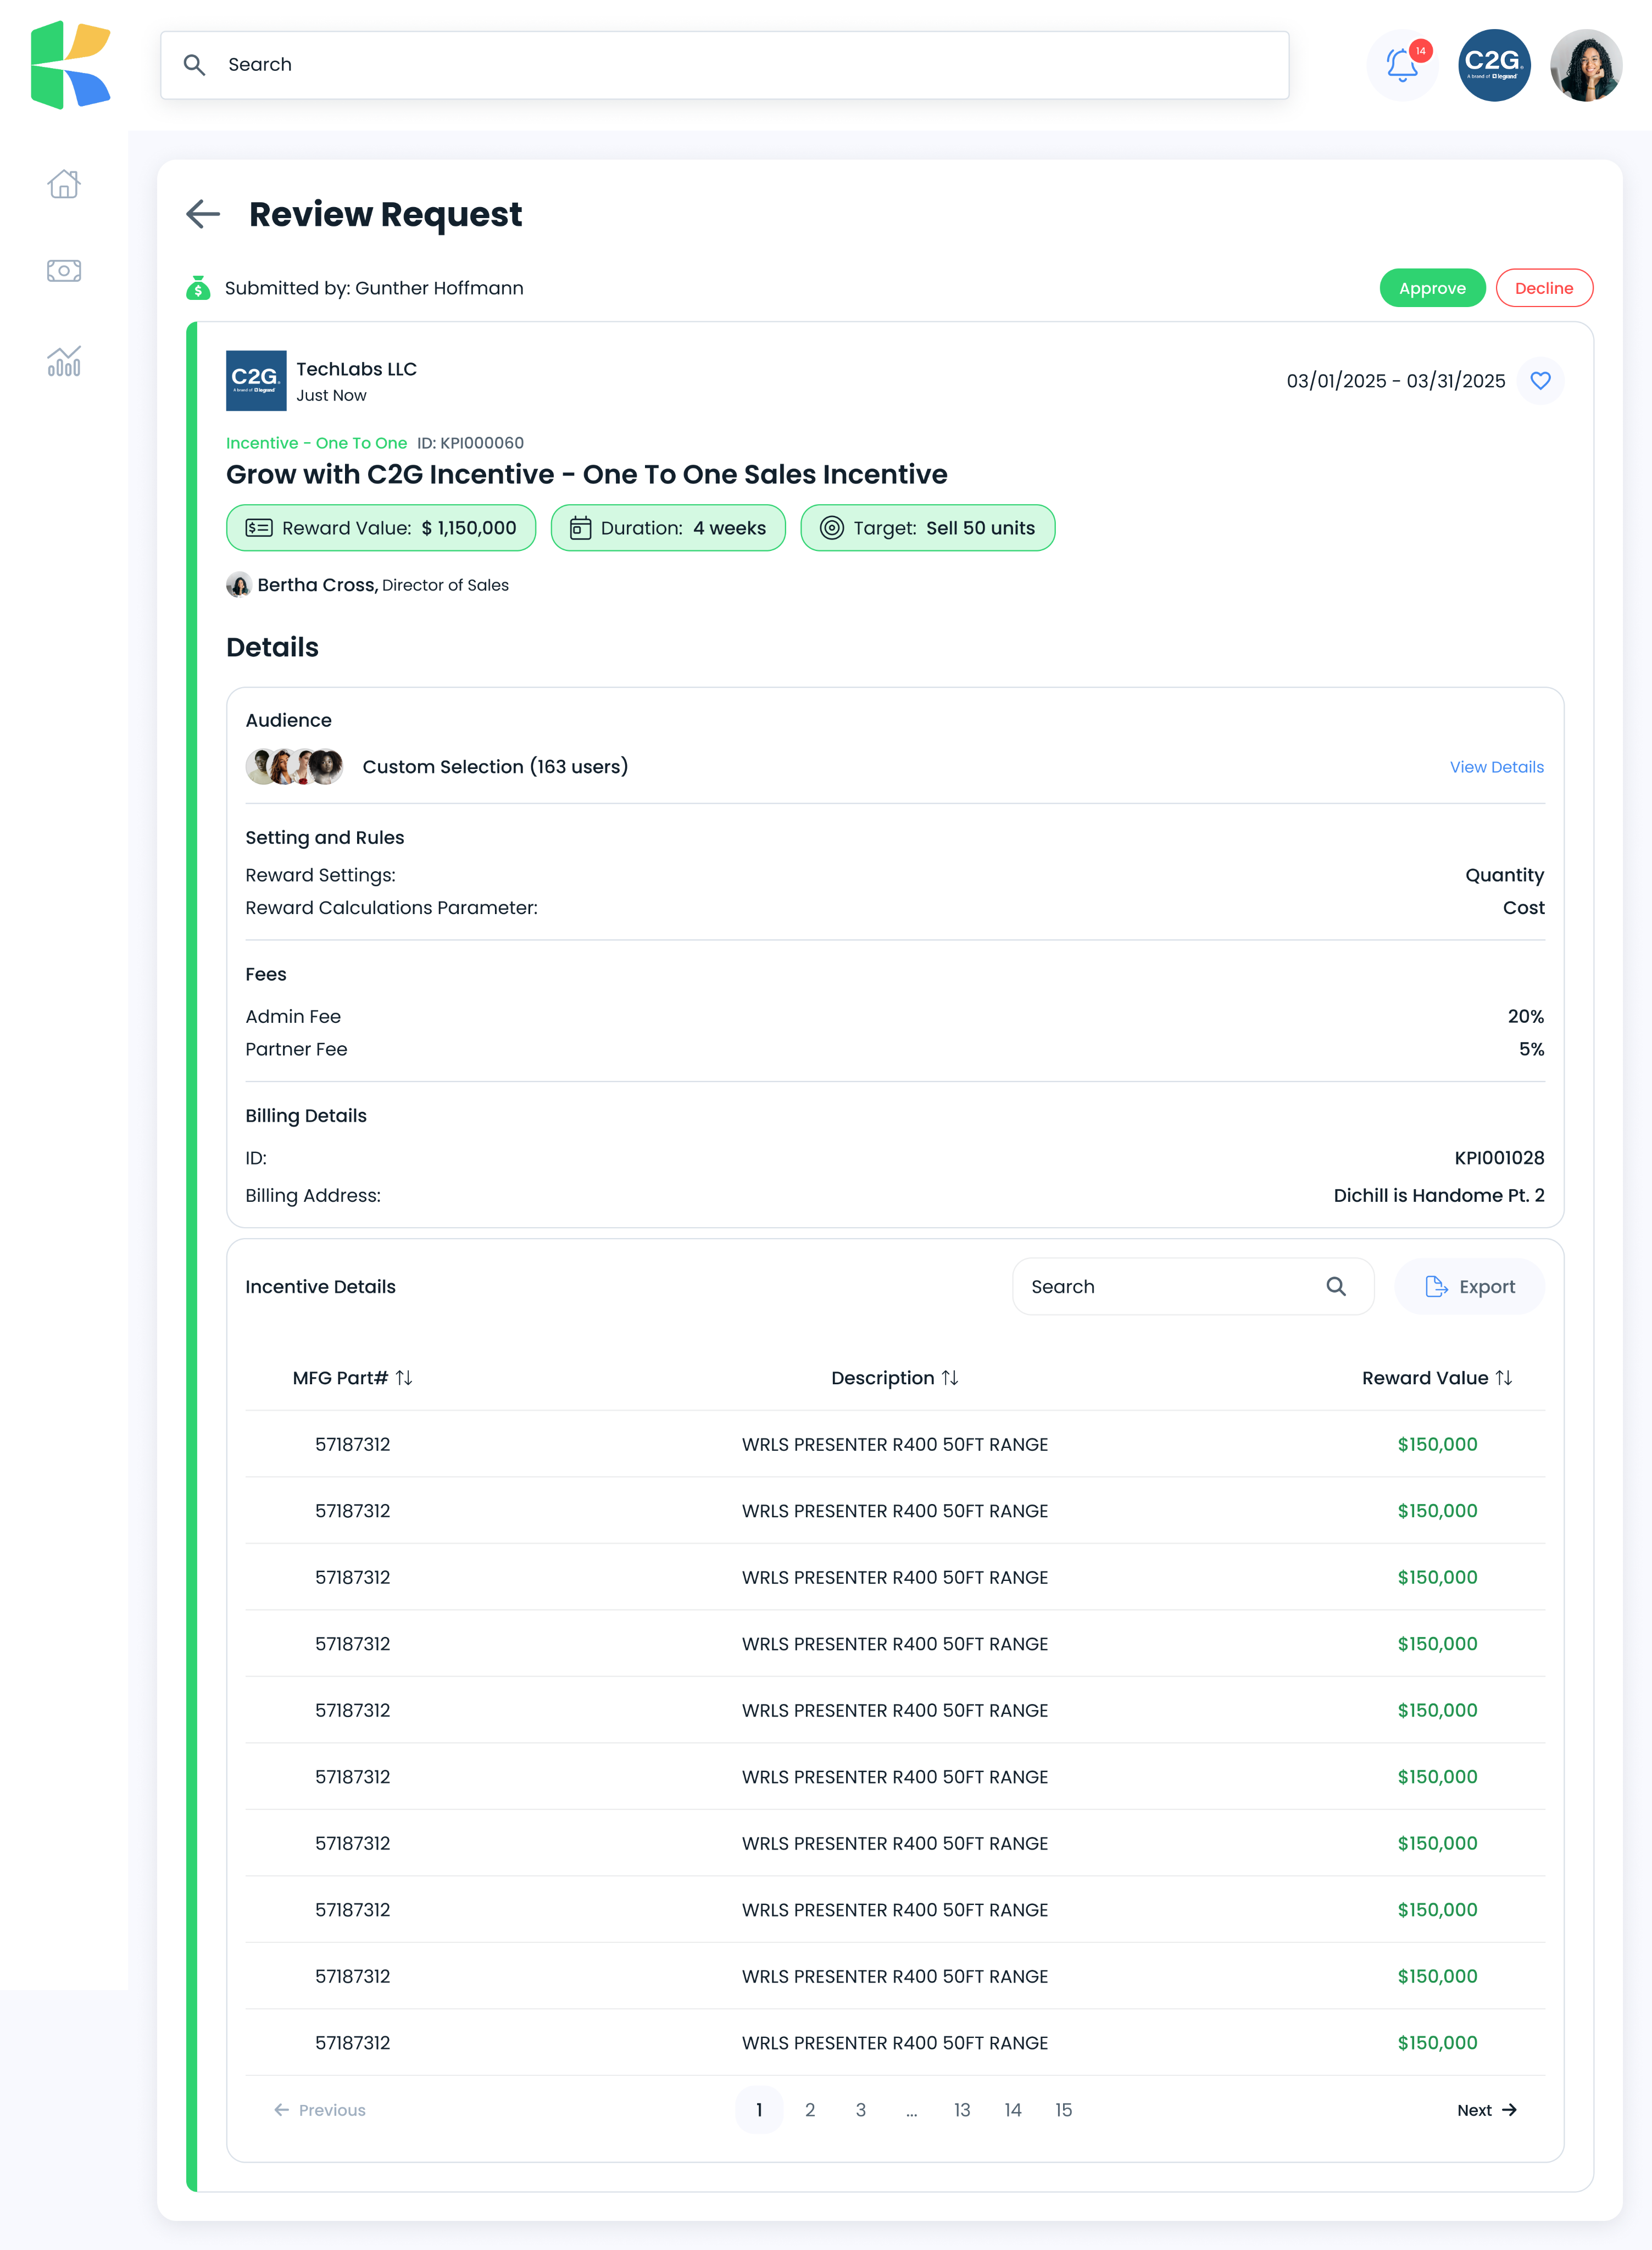The image size is (1652, 2250).
Task: Favorite the request with the heart icon
Action: point(1540,381)
